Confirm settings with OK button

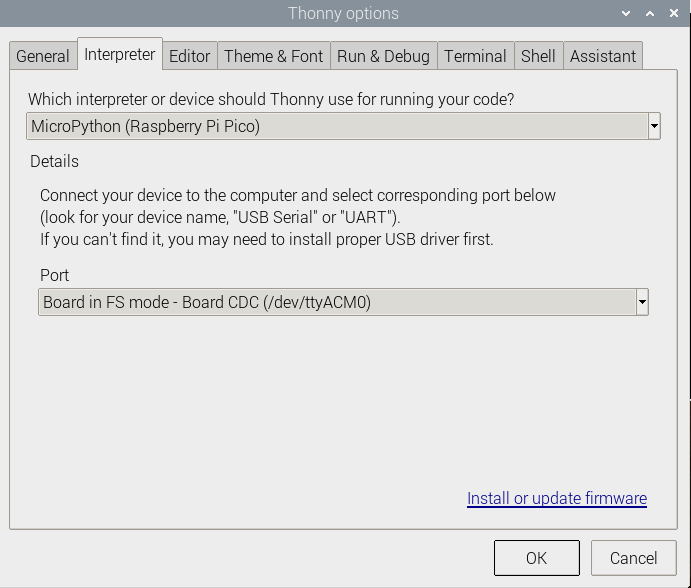[x=537, y=558]
